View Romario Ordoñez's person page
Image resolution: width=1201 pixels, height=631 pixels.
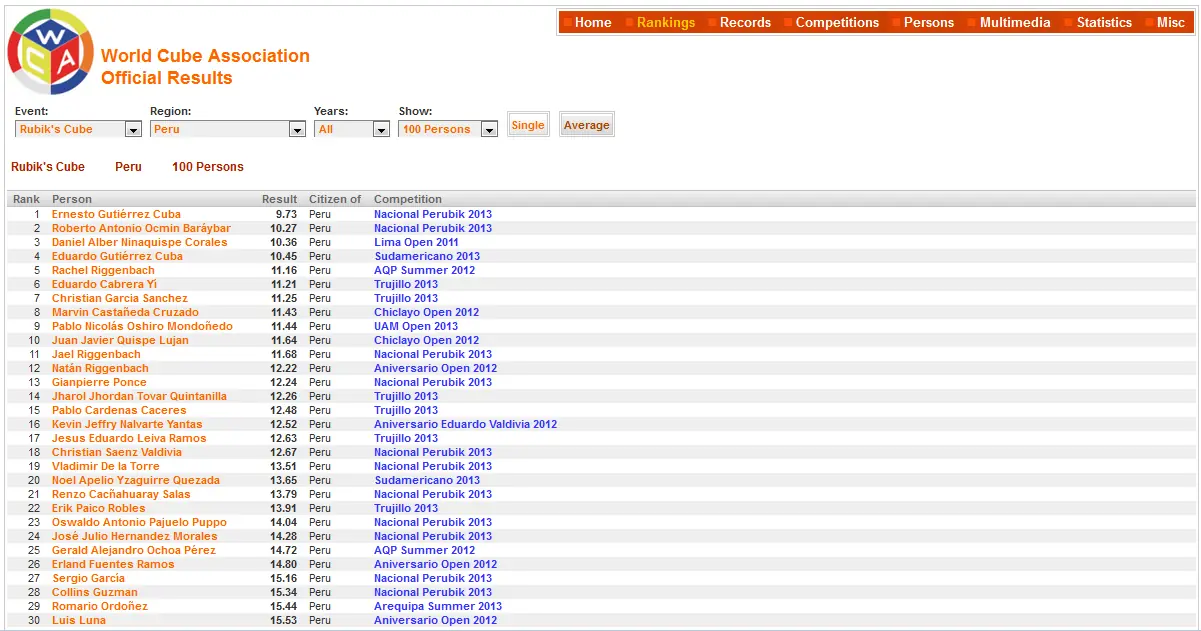[100, 606]
